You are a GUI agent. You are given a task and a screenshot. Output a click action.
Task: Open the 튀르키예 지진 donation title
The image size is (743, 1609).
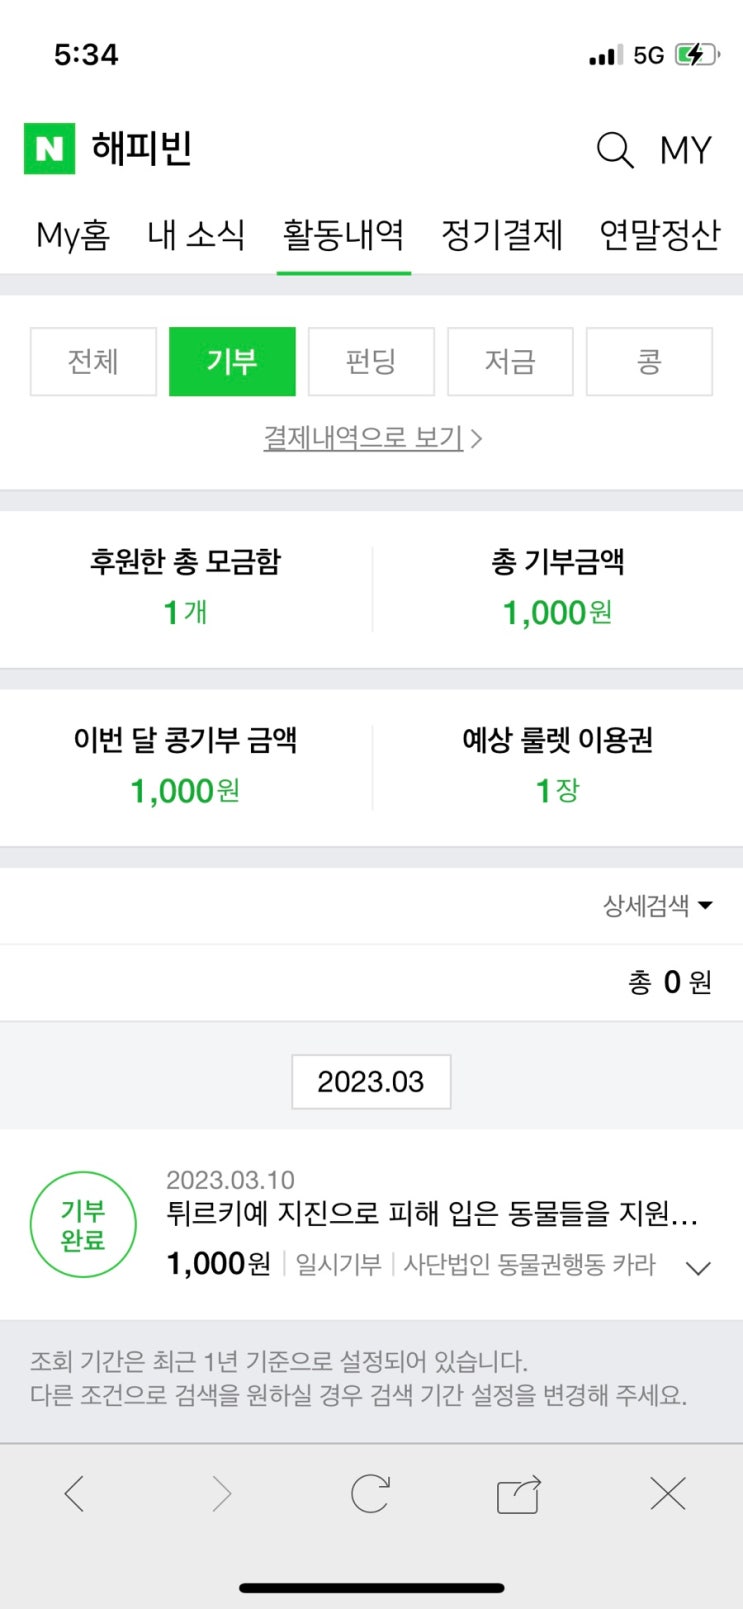432,1214
